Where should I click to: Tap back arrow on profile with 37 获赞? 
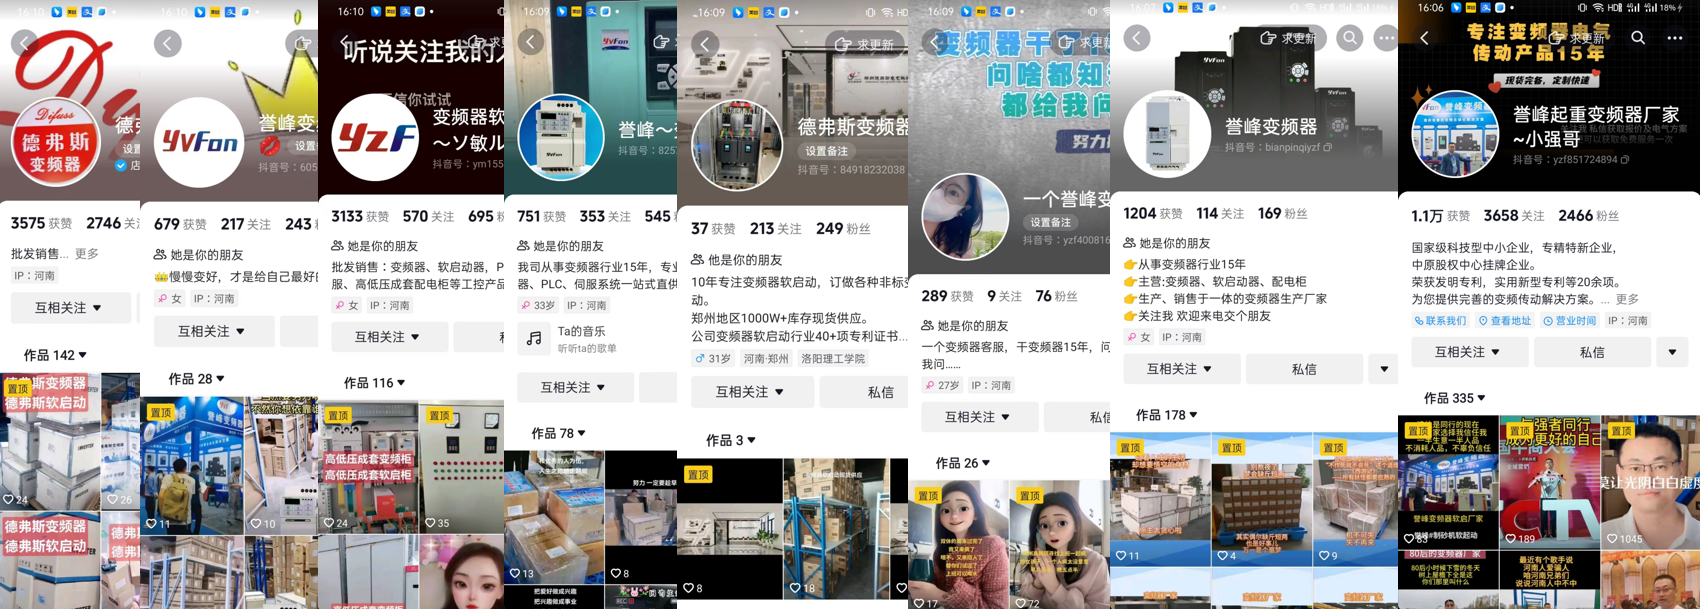[x=705, y=44]
